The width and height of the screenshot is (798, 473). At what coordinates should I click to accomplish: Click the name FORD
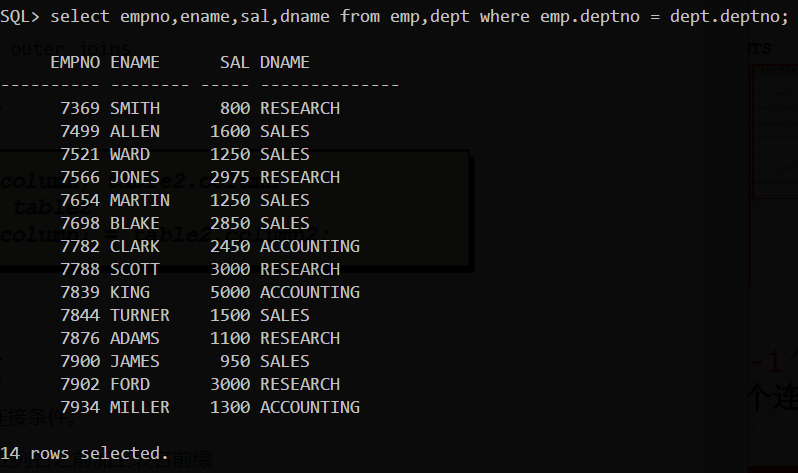(130, 384)
